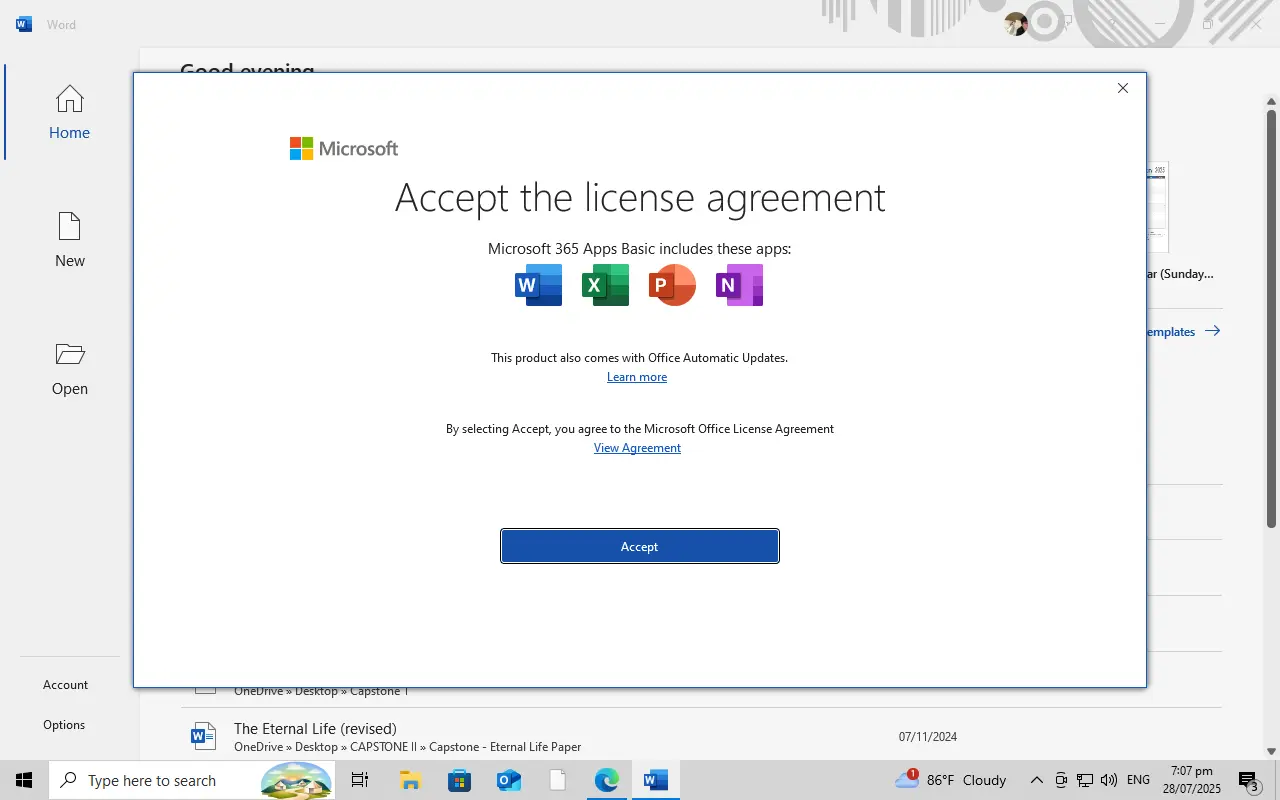Go to the Home tab in Word sidebar
Screen dimensions: 1280x800
pos(69,112)
